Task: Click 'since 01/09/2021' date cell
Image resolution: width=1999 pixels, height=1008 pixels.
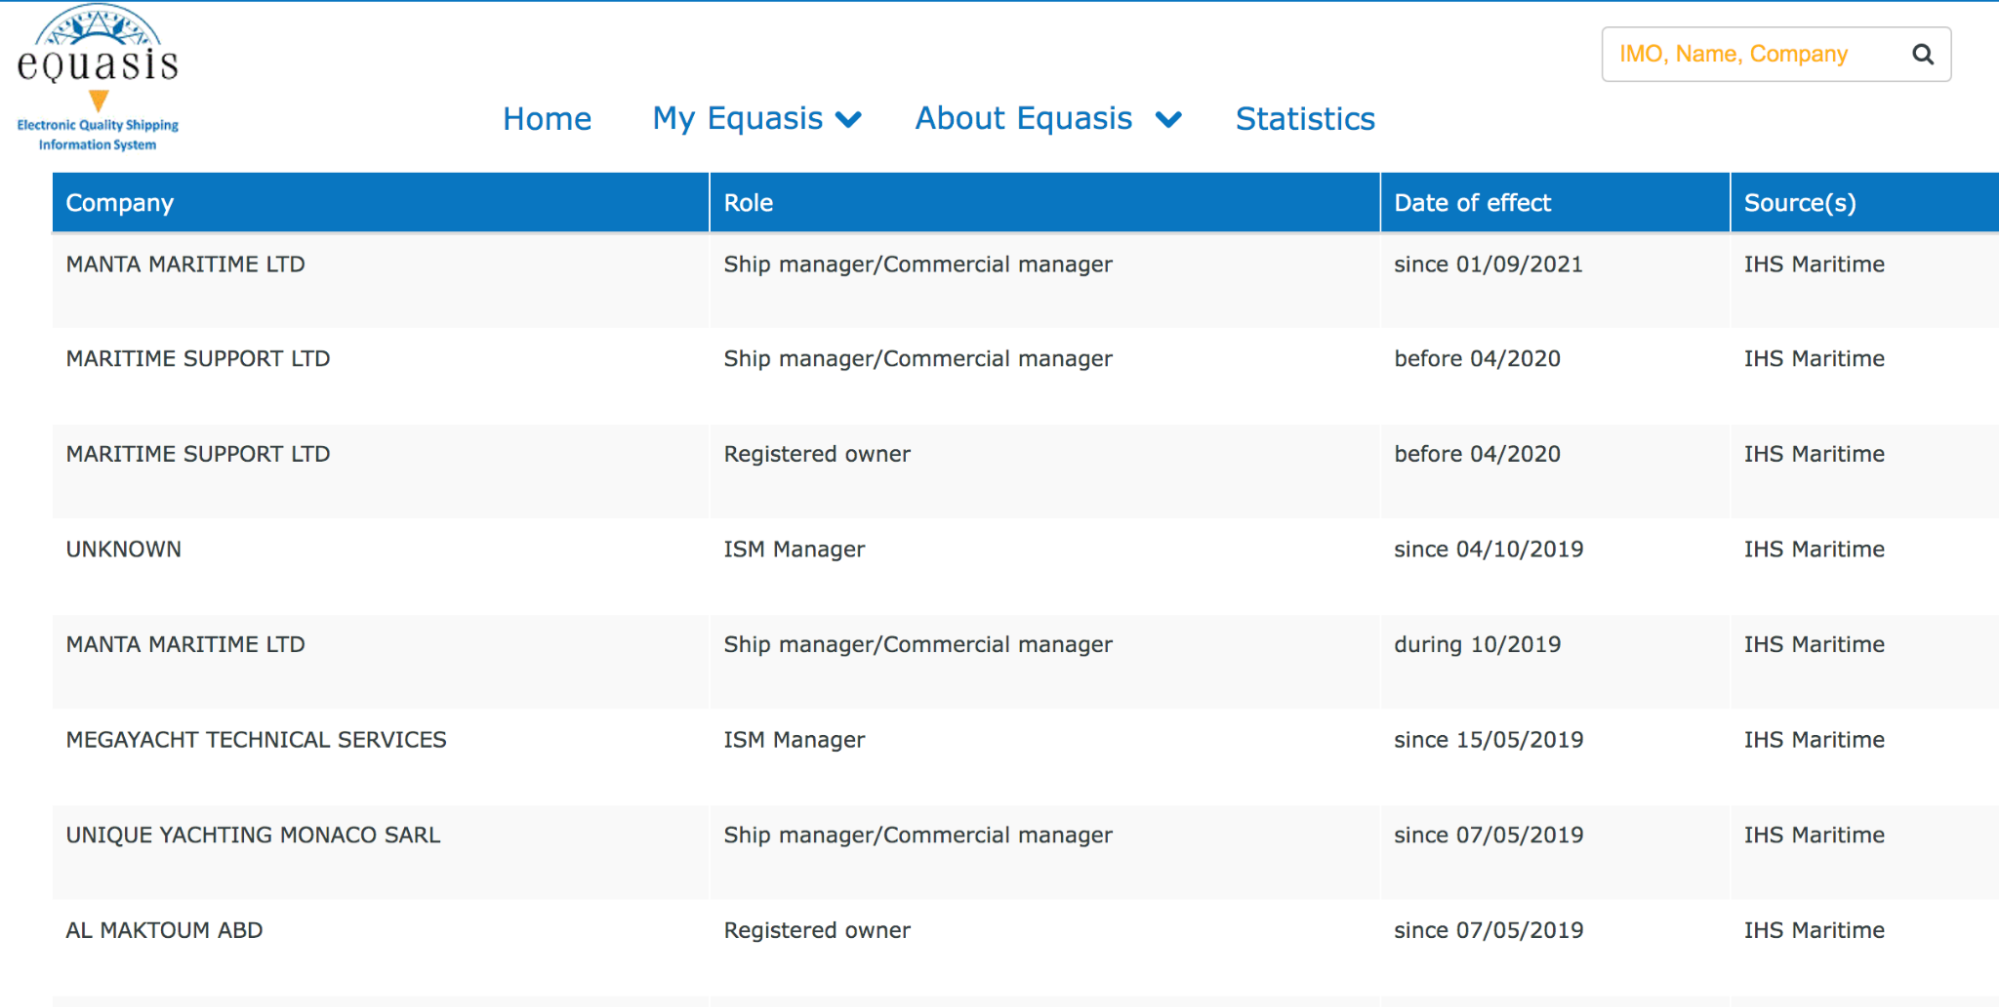Action: [x=1488, y=264]
